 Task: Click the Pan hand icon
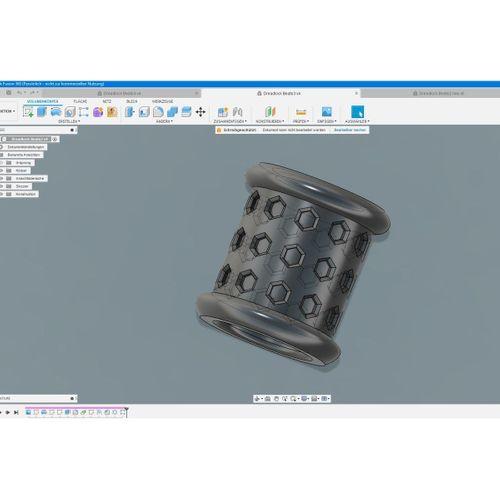click(276, 399)
